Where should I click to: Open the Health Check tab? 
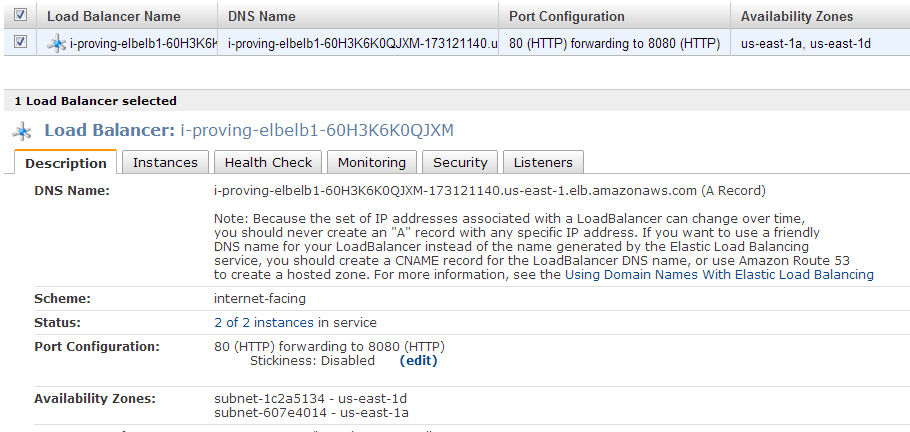(x=268, y=163)
